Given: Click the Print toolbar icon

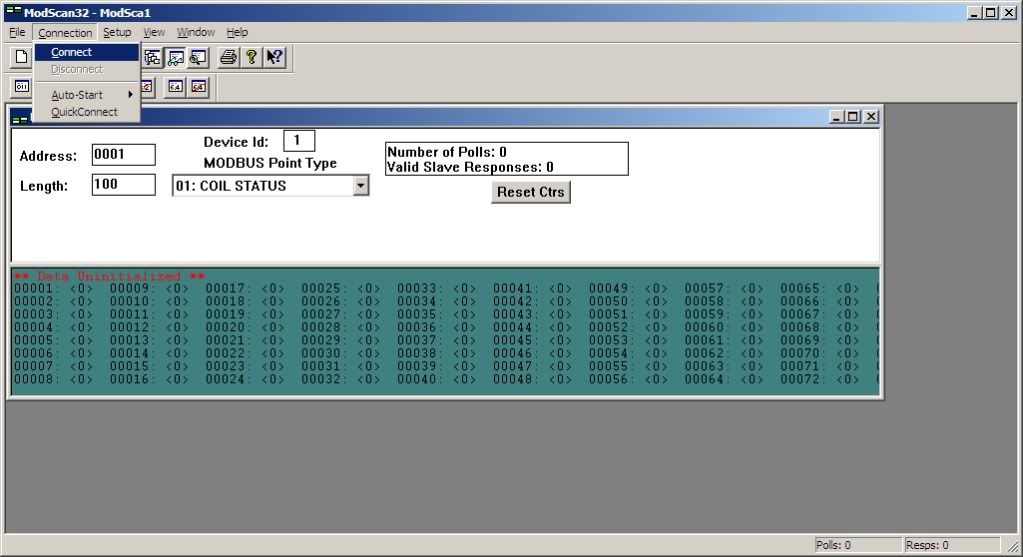Looking at the screenshot, I should coord(228,57).
